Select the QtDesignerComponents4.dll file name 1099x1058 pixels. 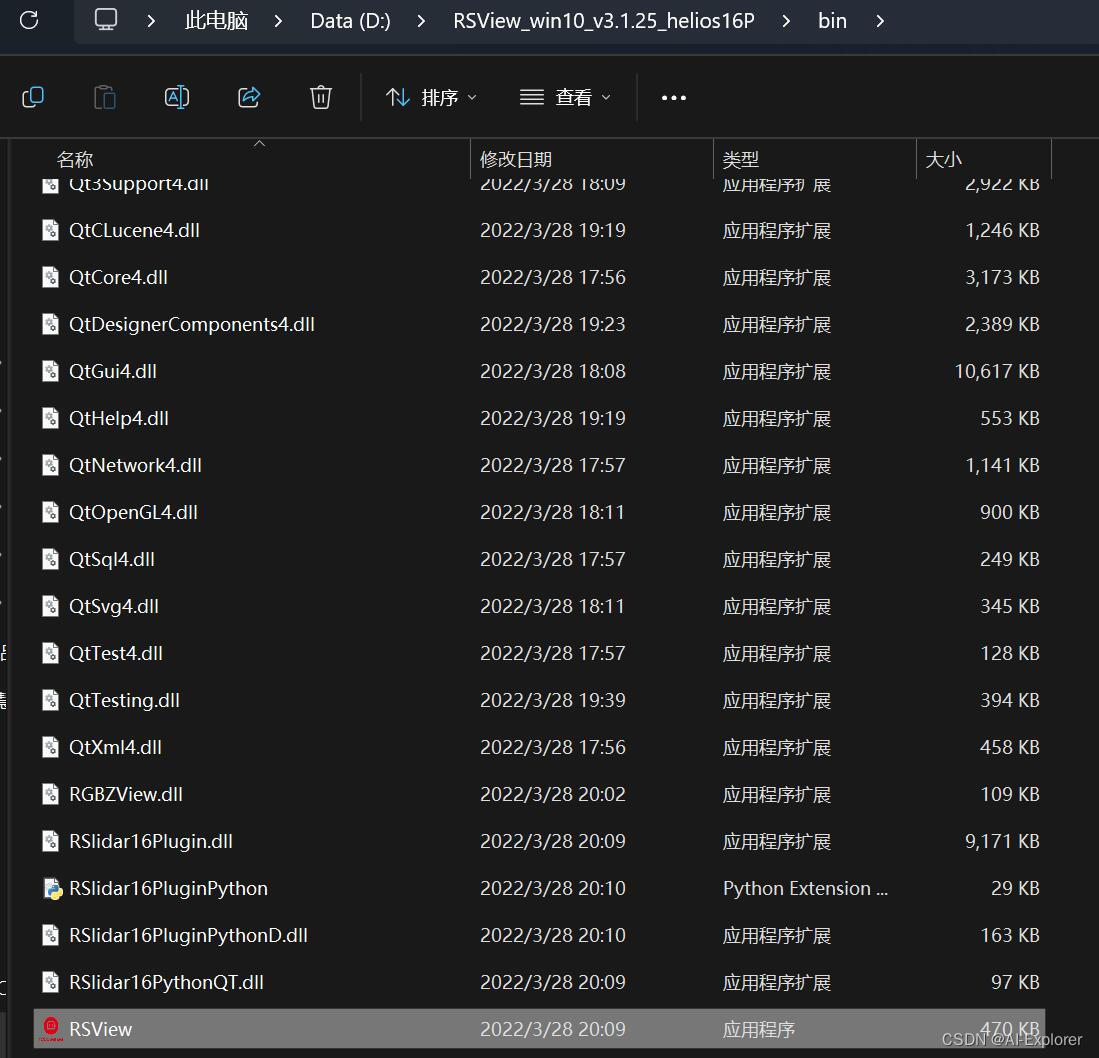[191, 324]
